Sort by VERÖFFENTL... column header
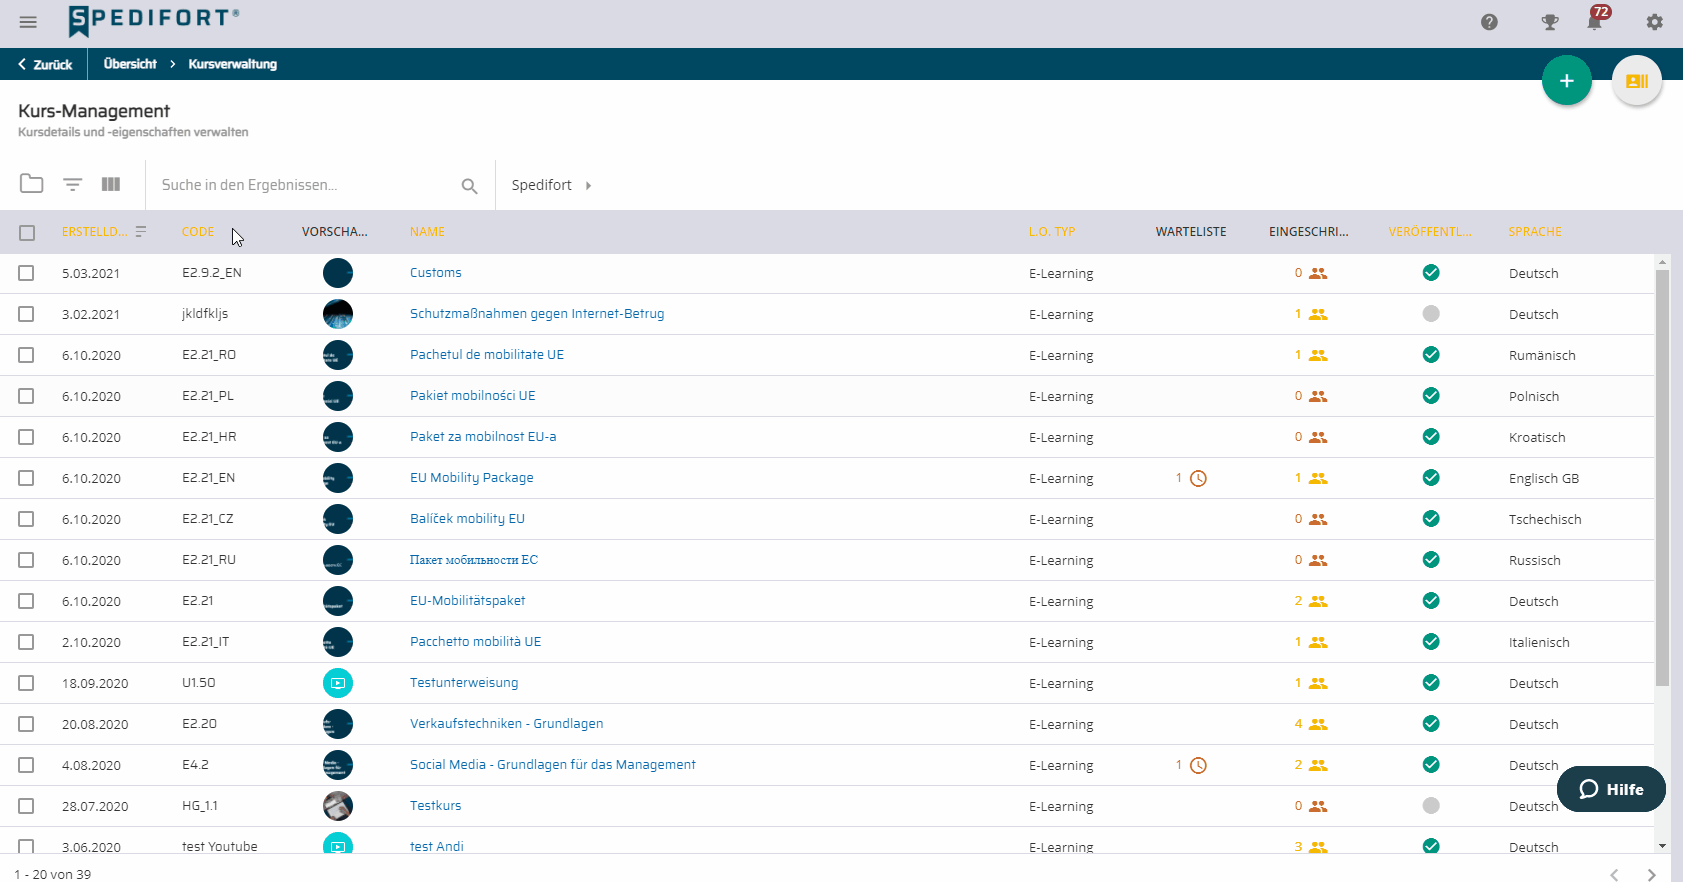1683x882 pixels. tap(1430, 232)
